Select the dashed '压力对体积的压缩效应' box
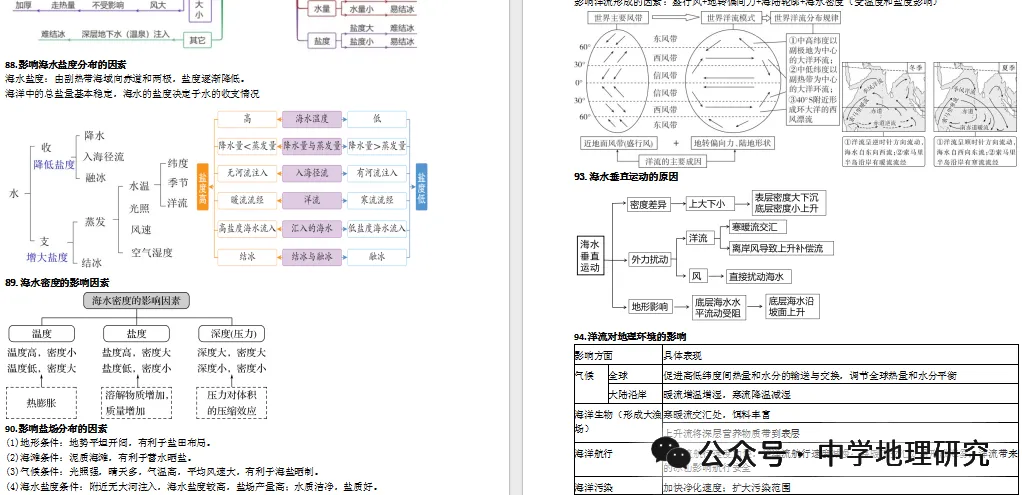 [x=231, y=403]
